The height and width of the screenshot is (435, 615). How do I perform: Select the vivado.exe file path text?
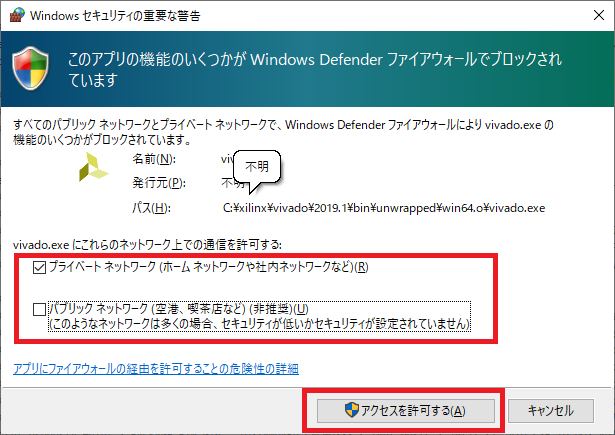(383, 208)
